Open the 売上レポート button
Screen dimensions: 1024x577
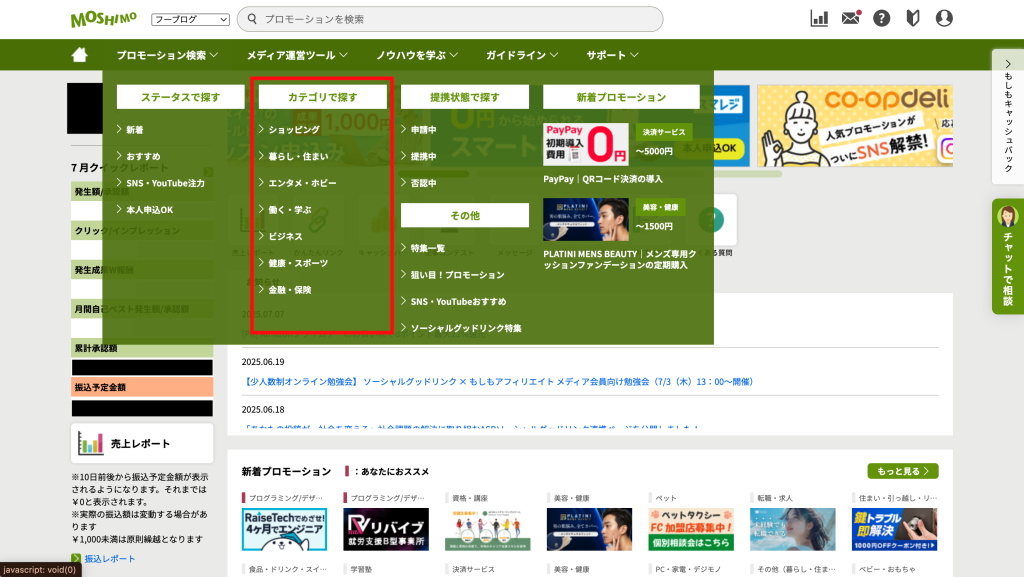pos(142,444)
